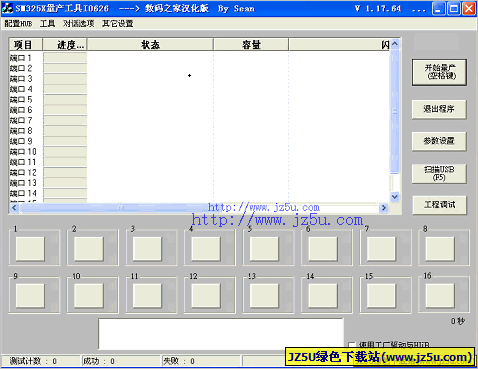Click port slot box number 9
The height and width of the screenshot is (369, 478).
pyautogui.click(x=30, y=296)
